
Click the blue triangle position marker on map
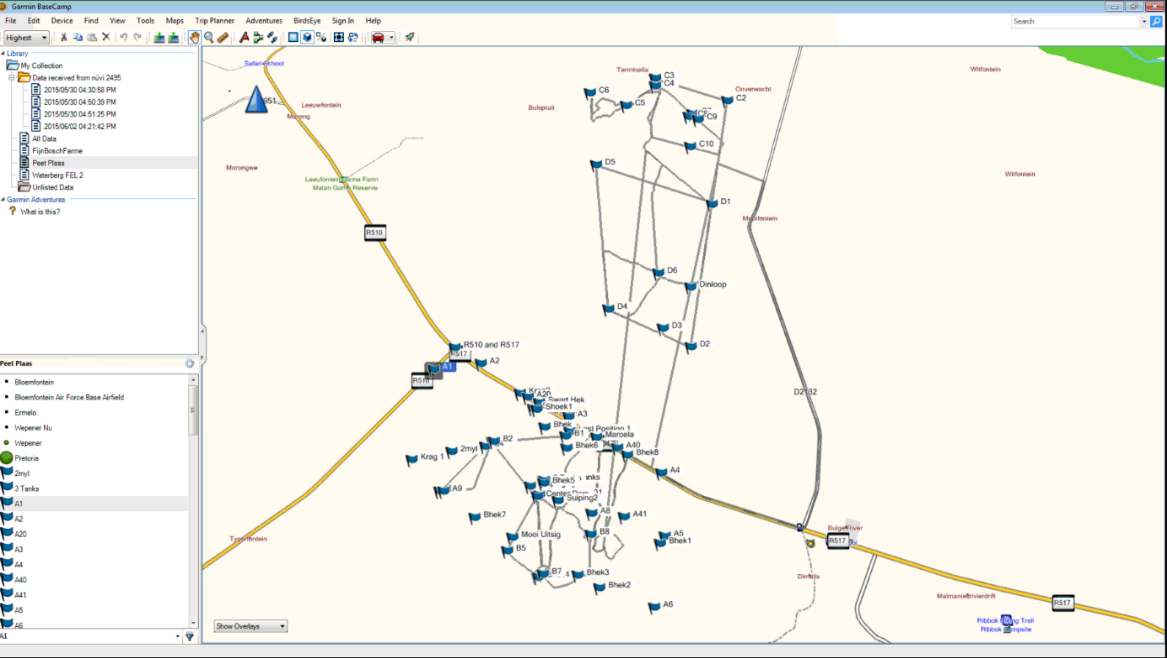click(x=256, y=99)
